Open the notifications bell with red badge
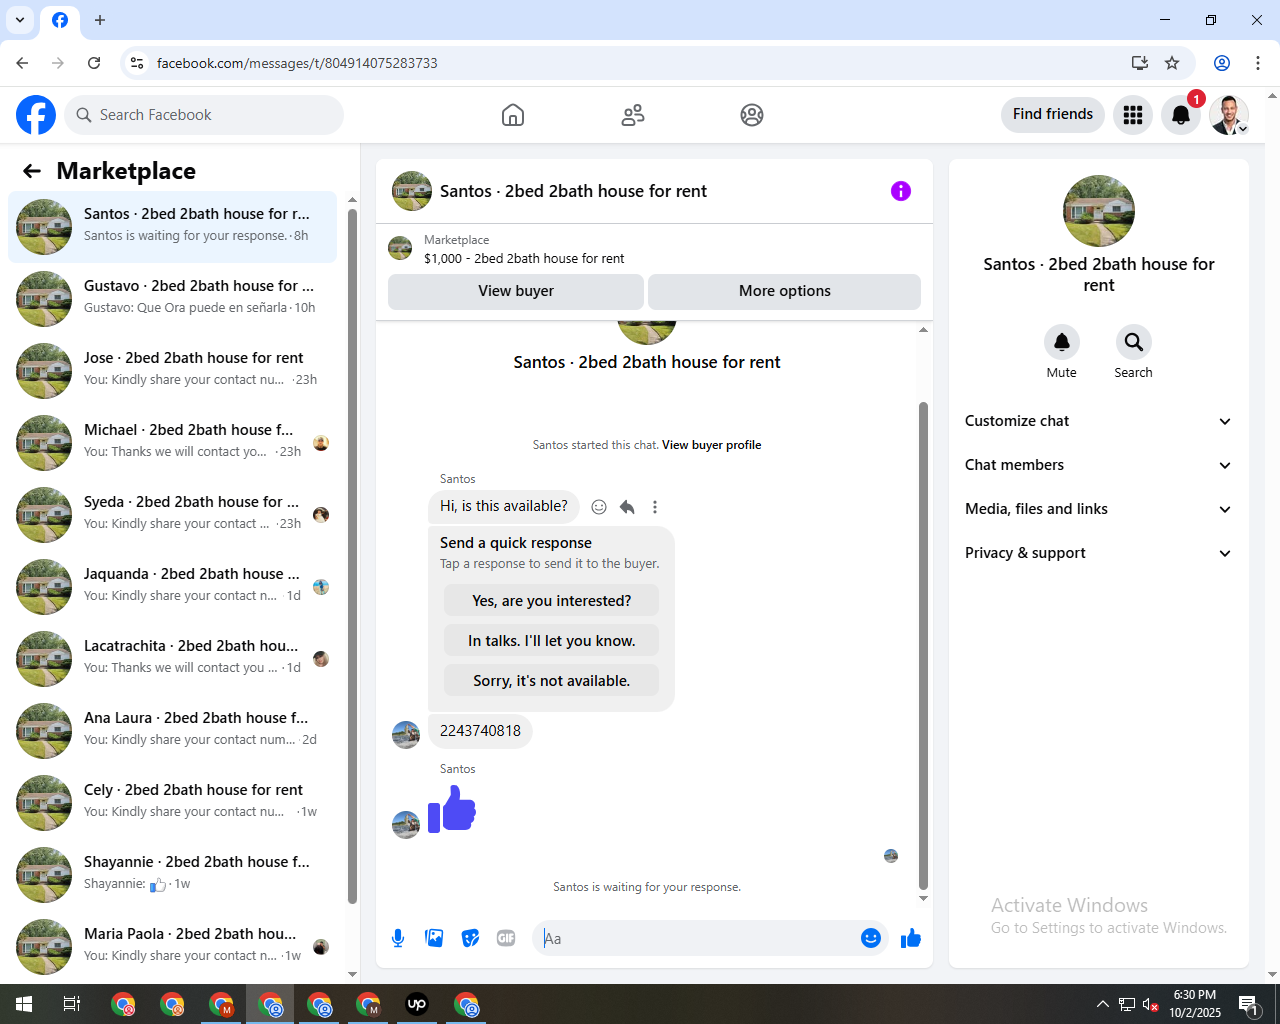Image resolution: width=1280 pixels, height=1024 pixels. tap(1181, 115)
